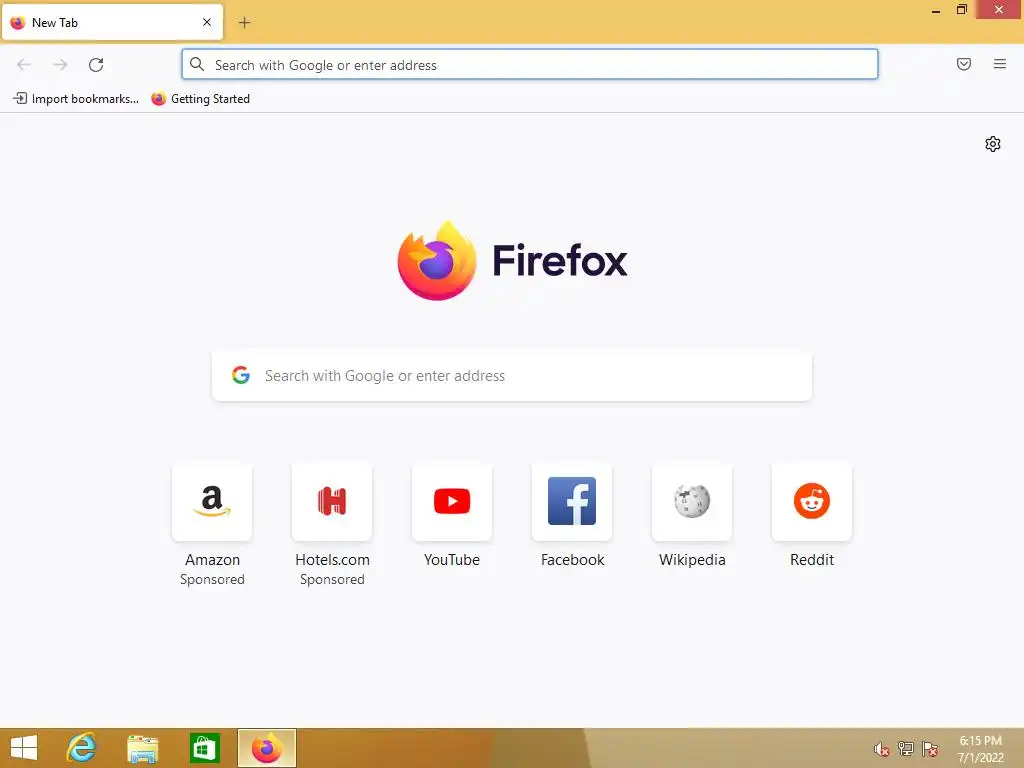
Task: Open the Windows Start button
Action: coord(24,748)
